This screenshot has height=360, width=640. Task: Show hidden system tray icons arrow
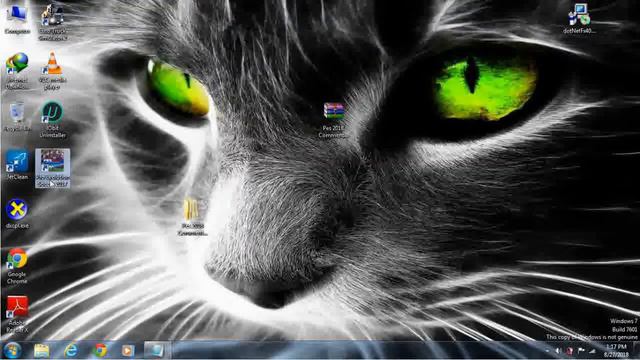(547, 351)
